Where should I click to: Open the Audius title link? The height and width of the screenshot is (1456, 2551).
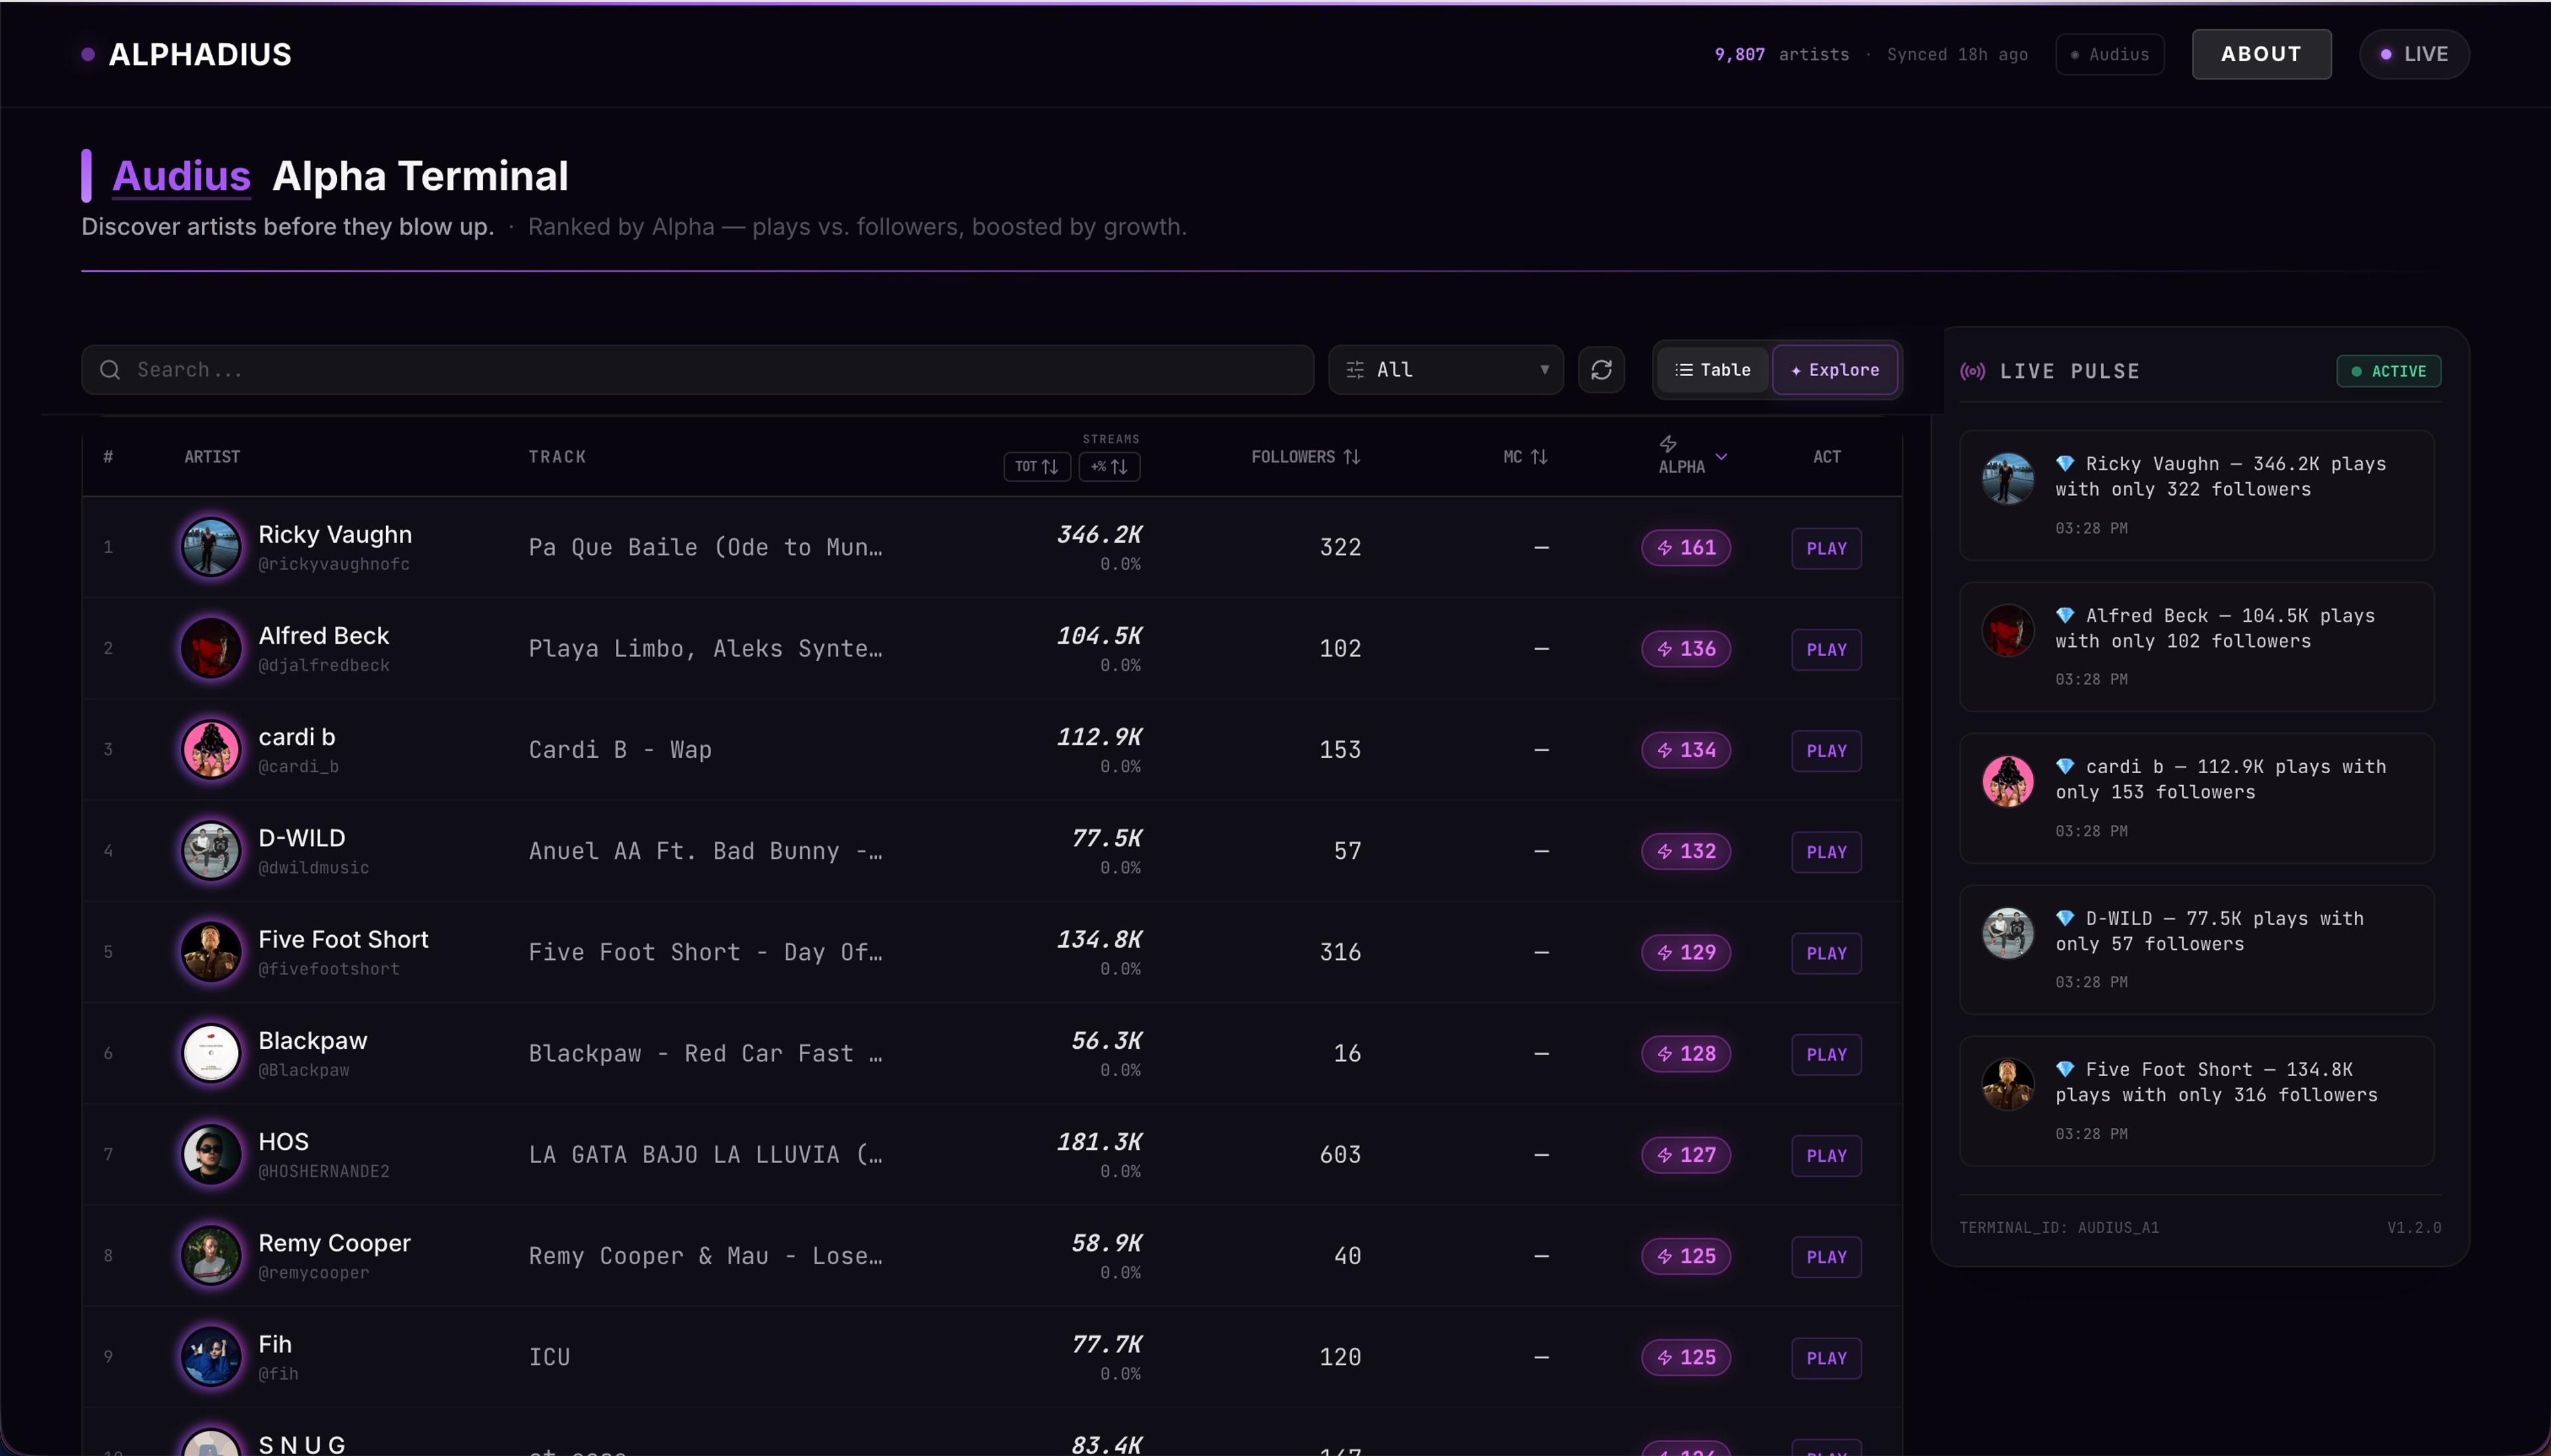click(x=181, y=176)
